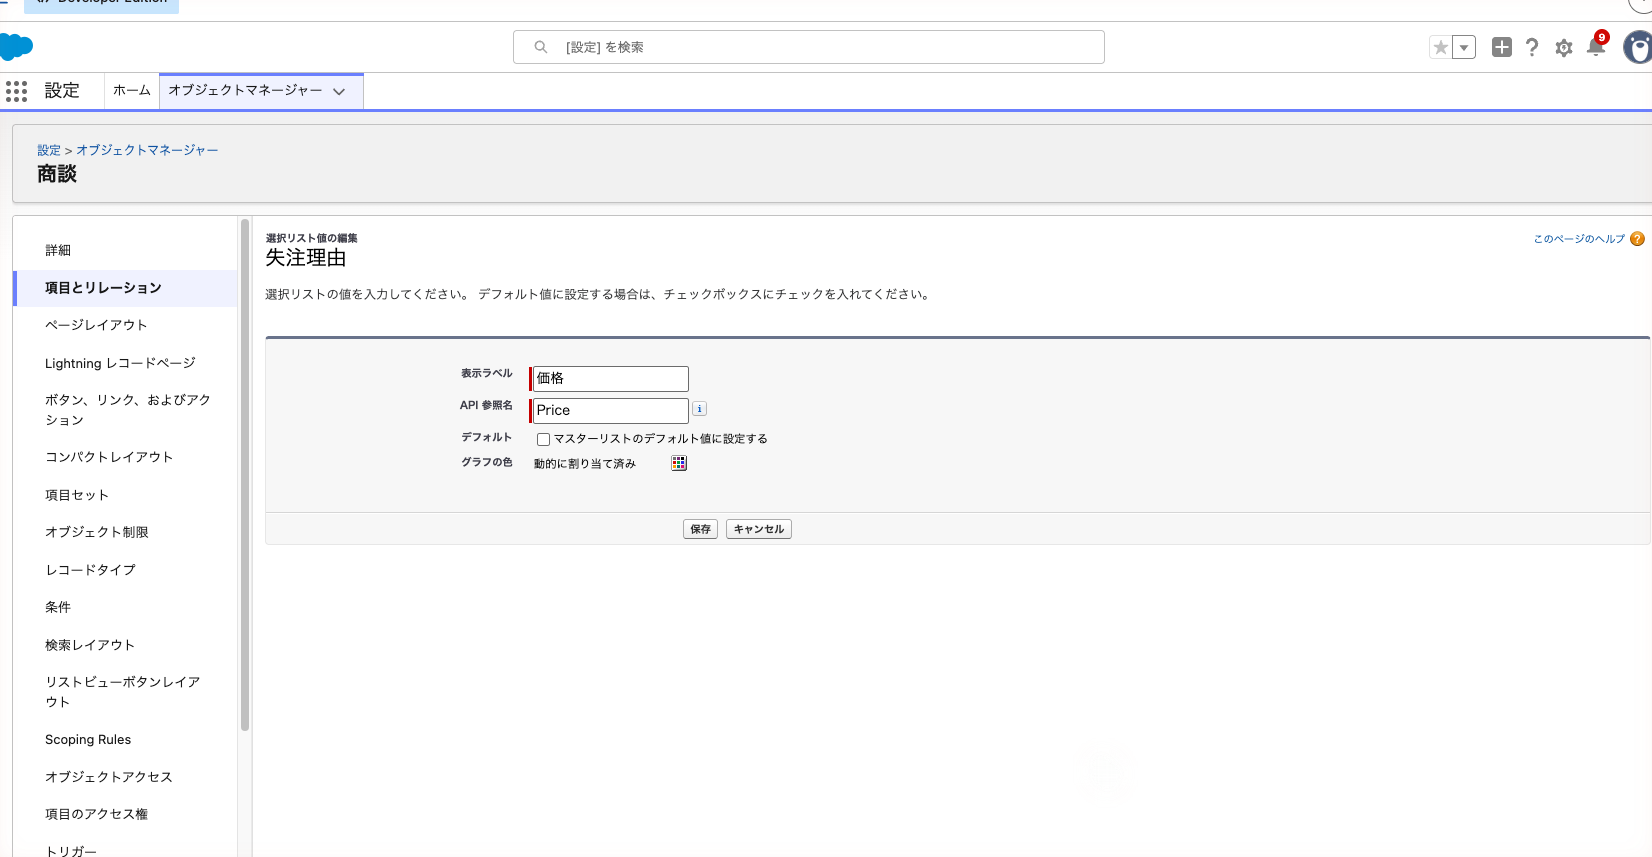This screenshot has width=1652, height=857.
Task: Click the キャンセル button
Action: pyautogui.click(x=759, y=529)
